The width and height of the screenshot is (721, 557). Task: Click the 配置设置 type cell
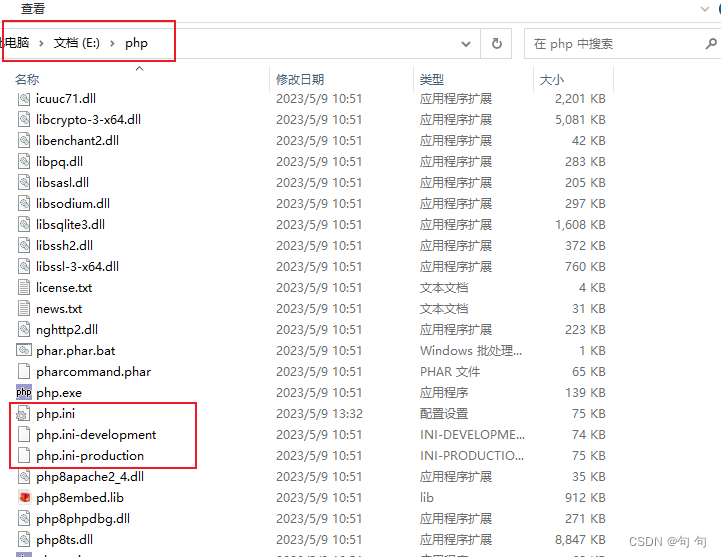pyautogui.click(x=444, y=414)
